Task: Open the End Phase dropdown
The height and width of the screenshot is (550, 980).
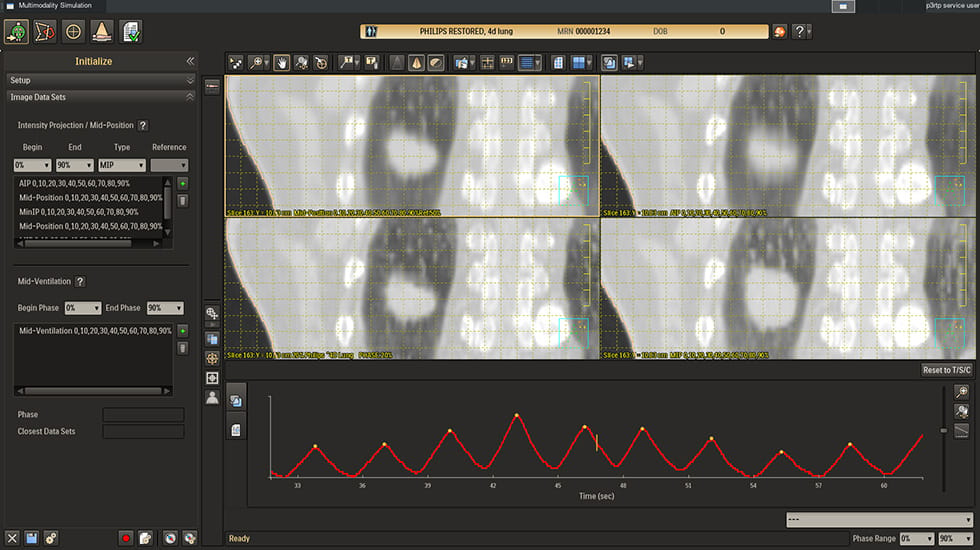Action: [165, 308]
